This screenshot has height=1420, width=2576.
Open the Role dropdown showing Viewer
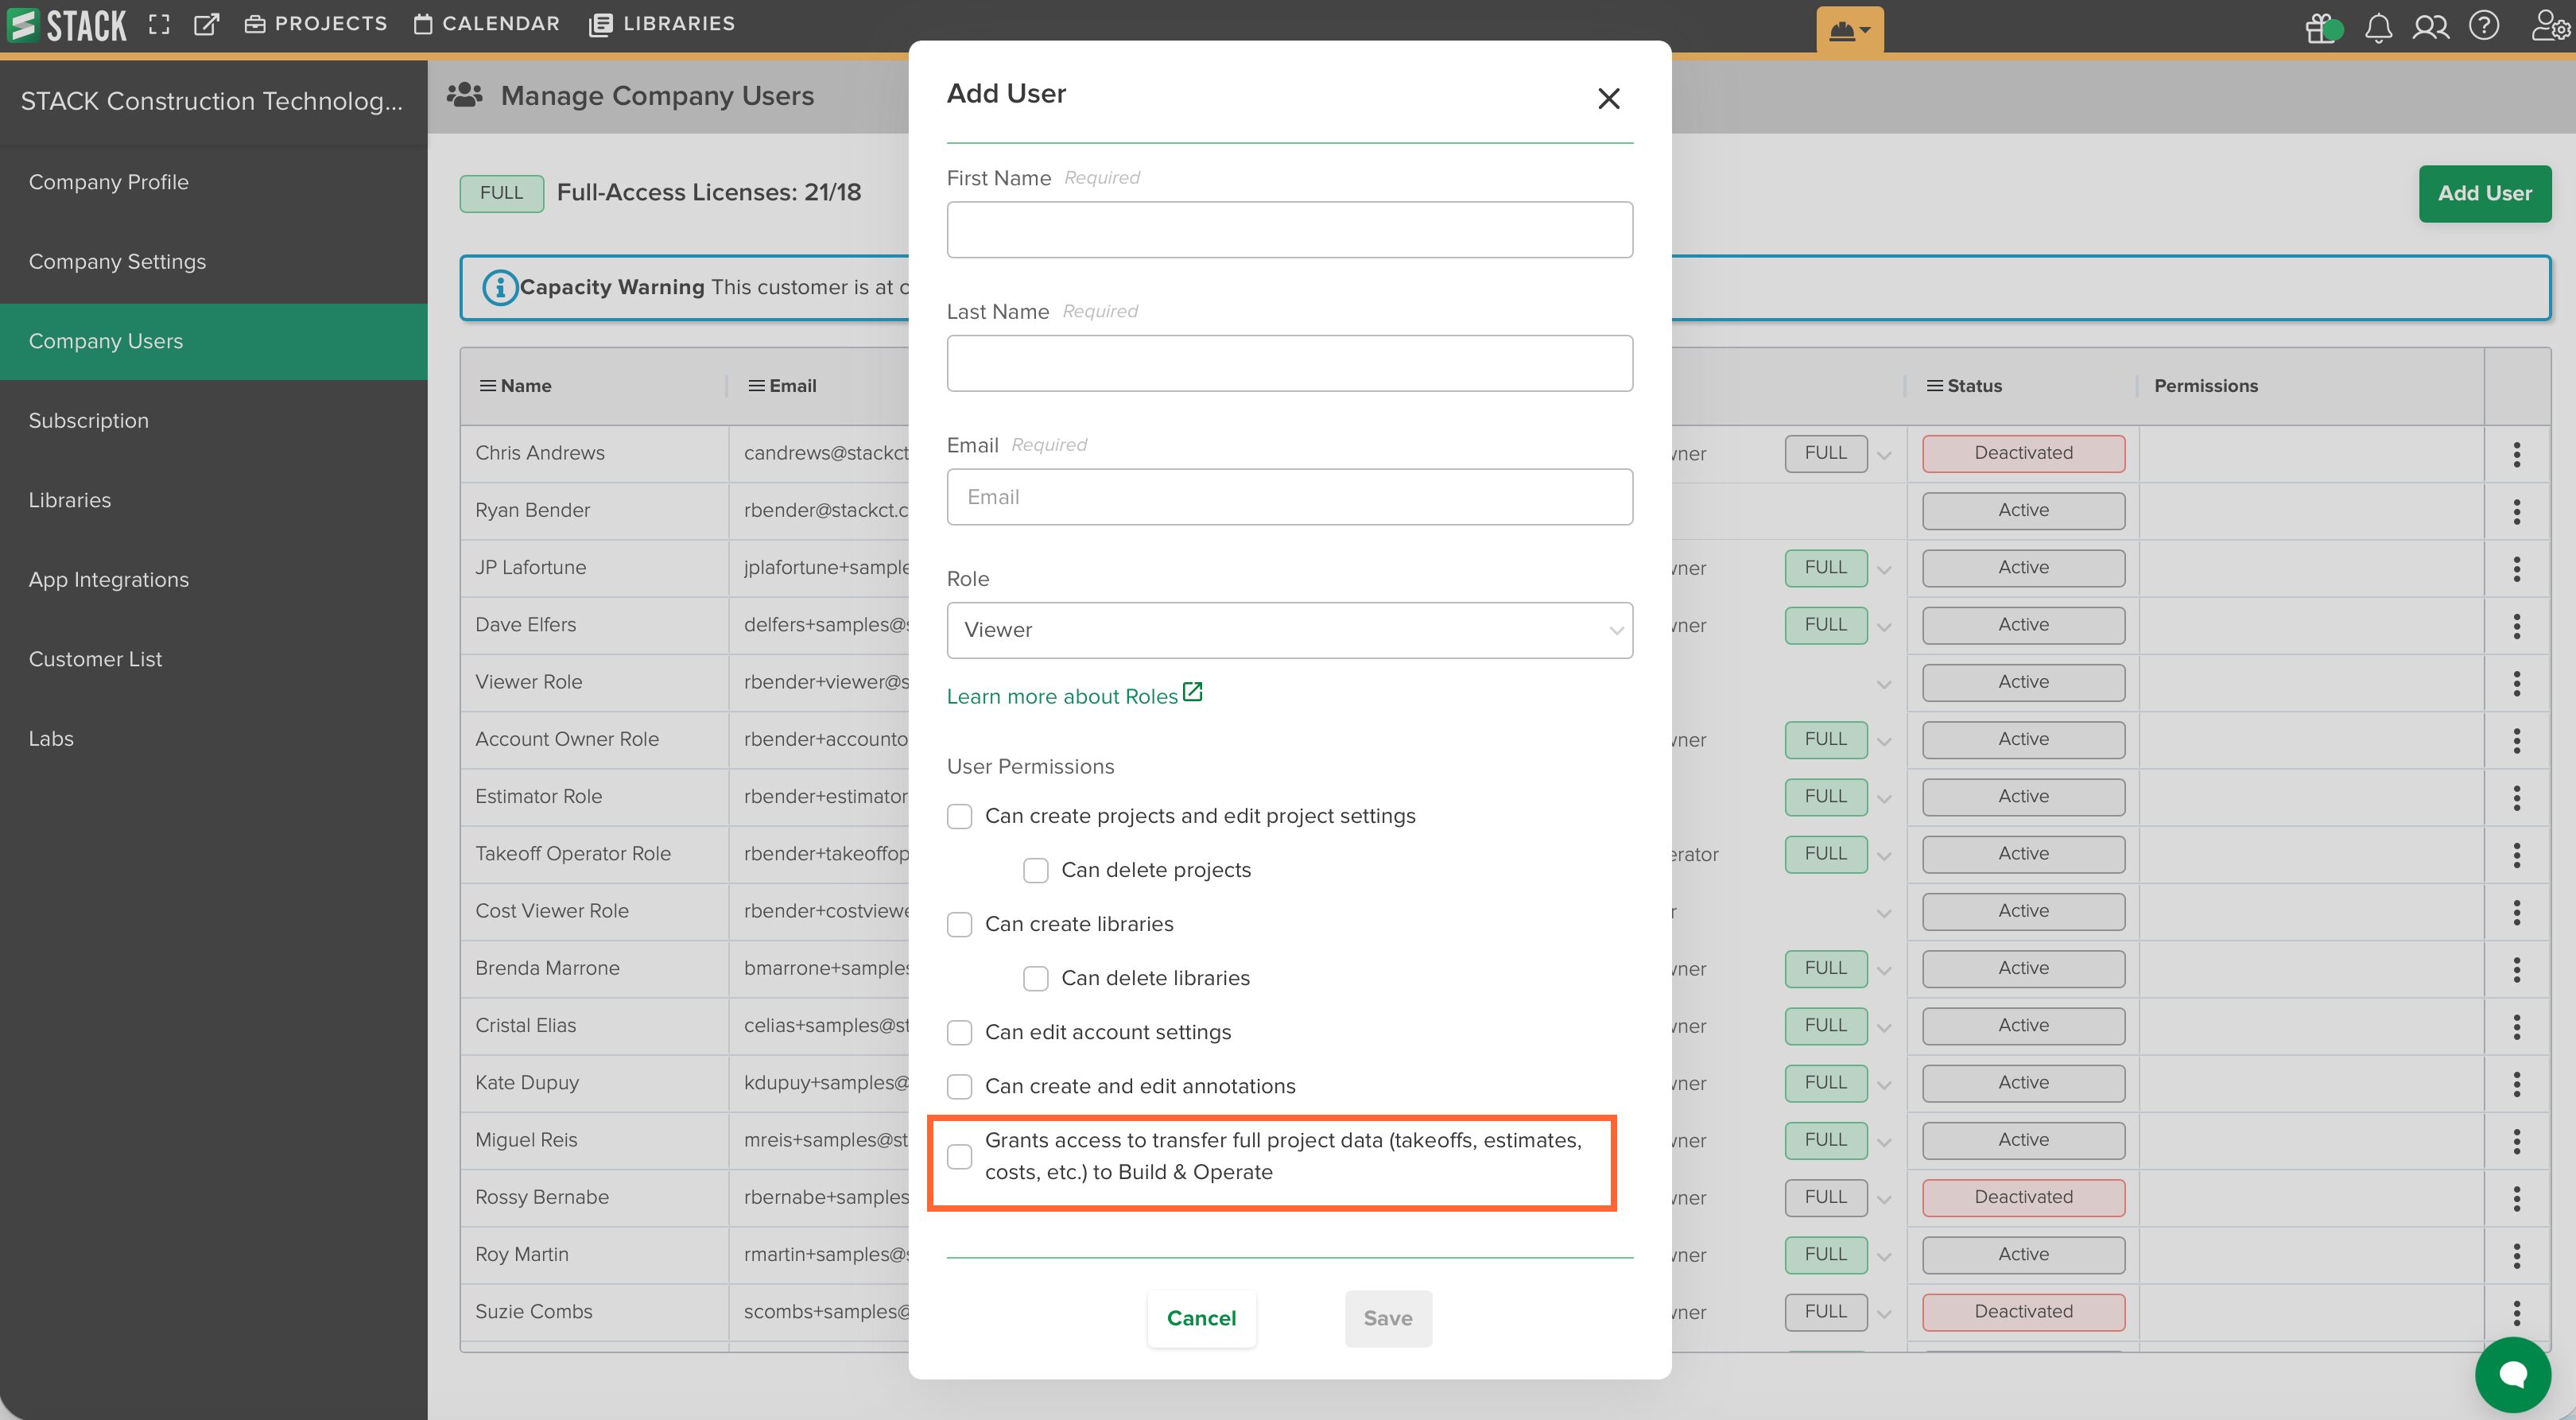tap(1289, 630)
